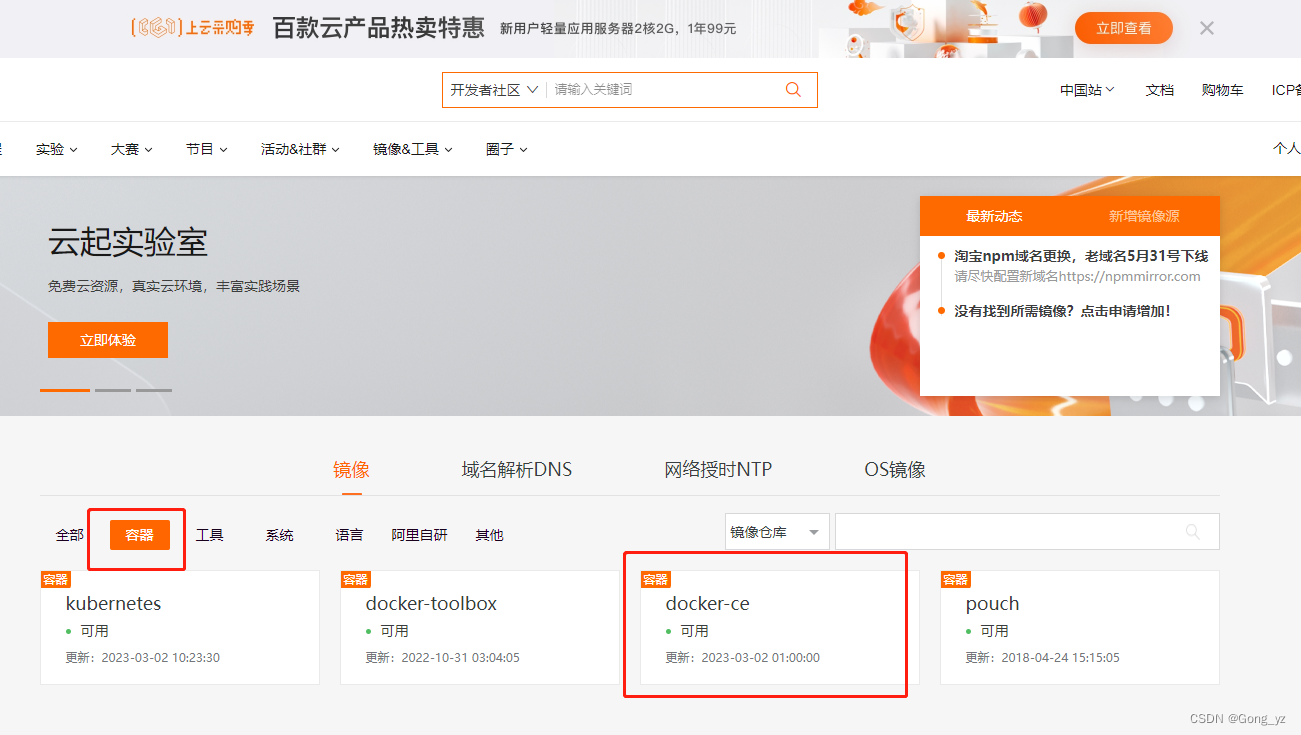Open the 淘宝npm域名更换 announcement
This screenshot has height=735, width=1301.
tap(1081, 256)
